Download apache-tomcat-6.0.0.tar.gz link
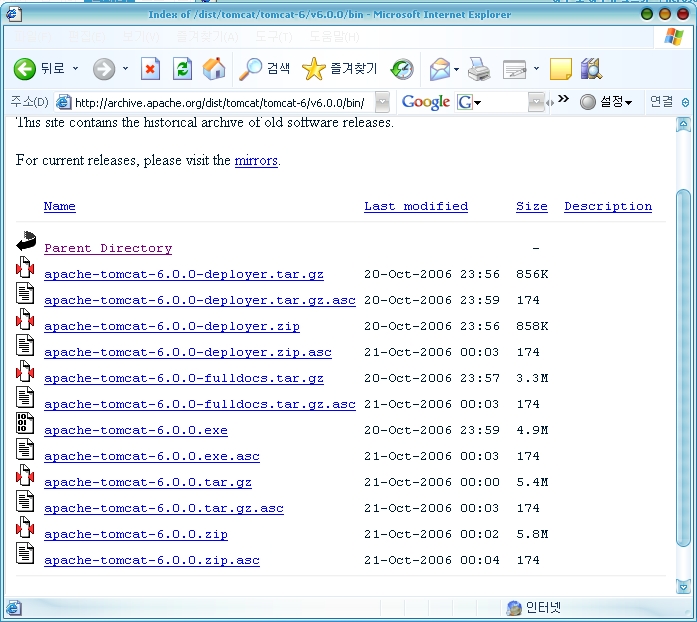The width and height of the screenshot is (697, 622). 148,482
